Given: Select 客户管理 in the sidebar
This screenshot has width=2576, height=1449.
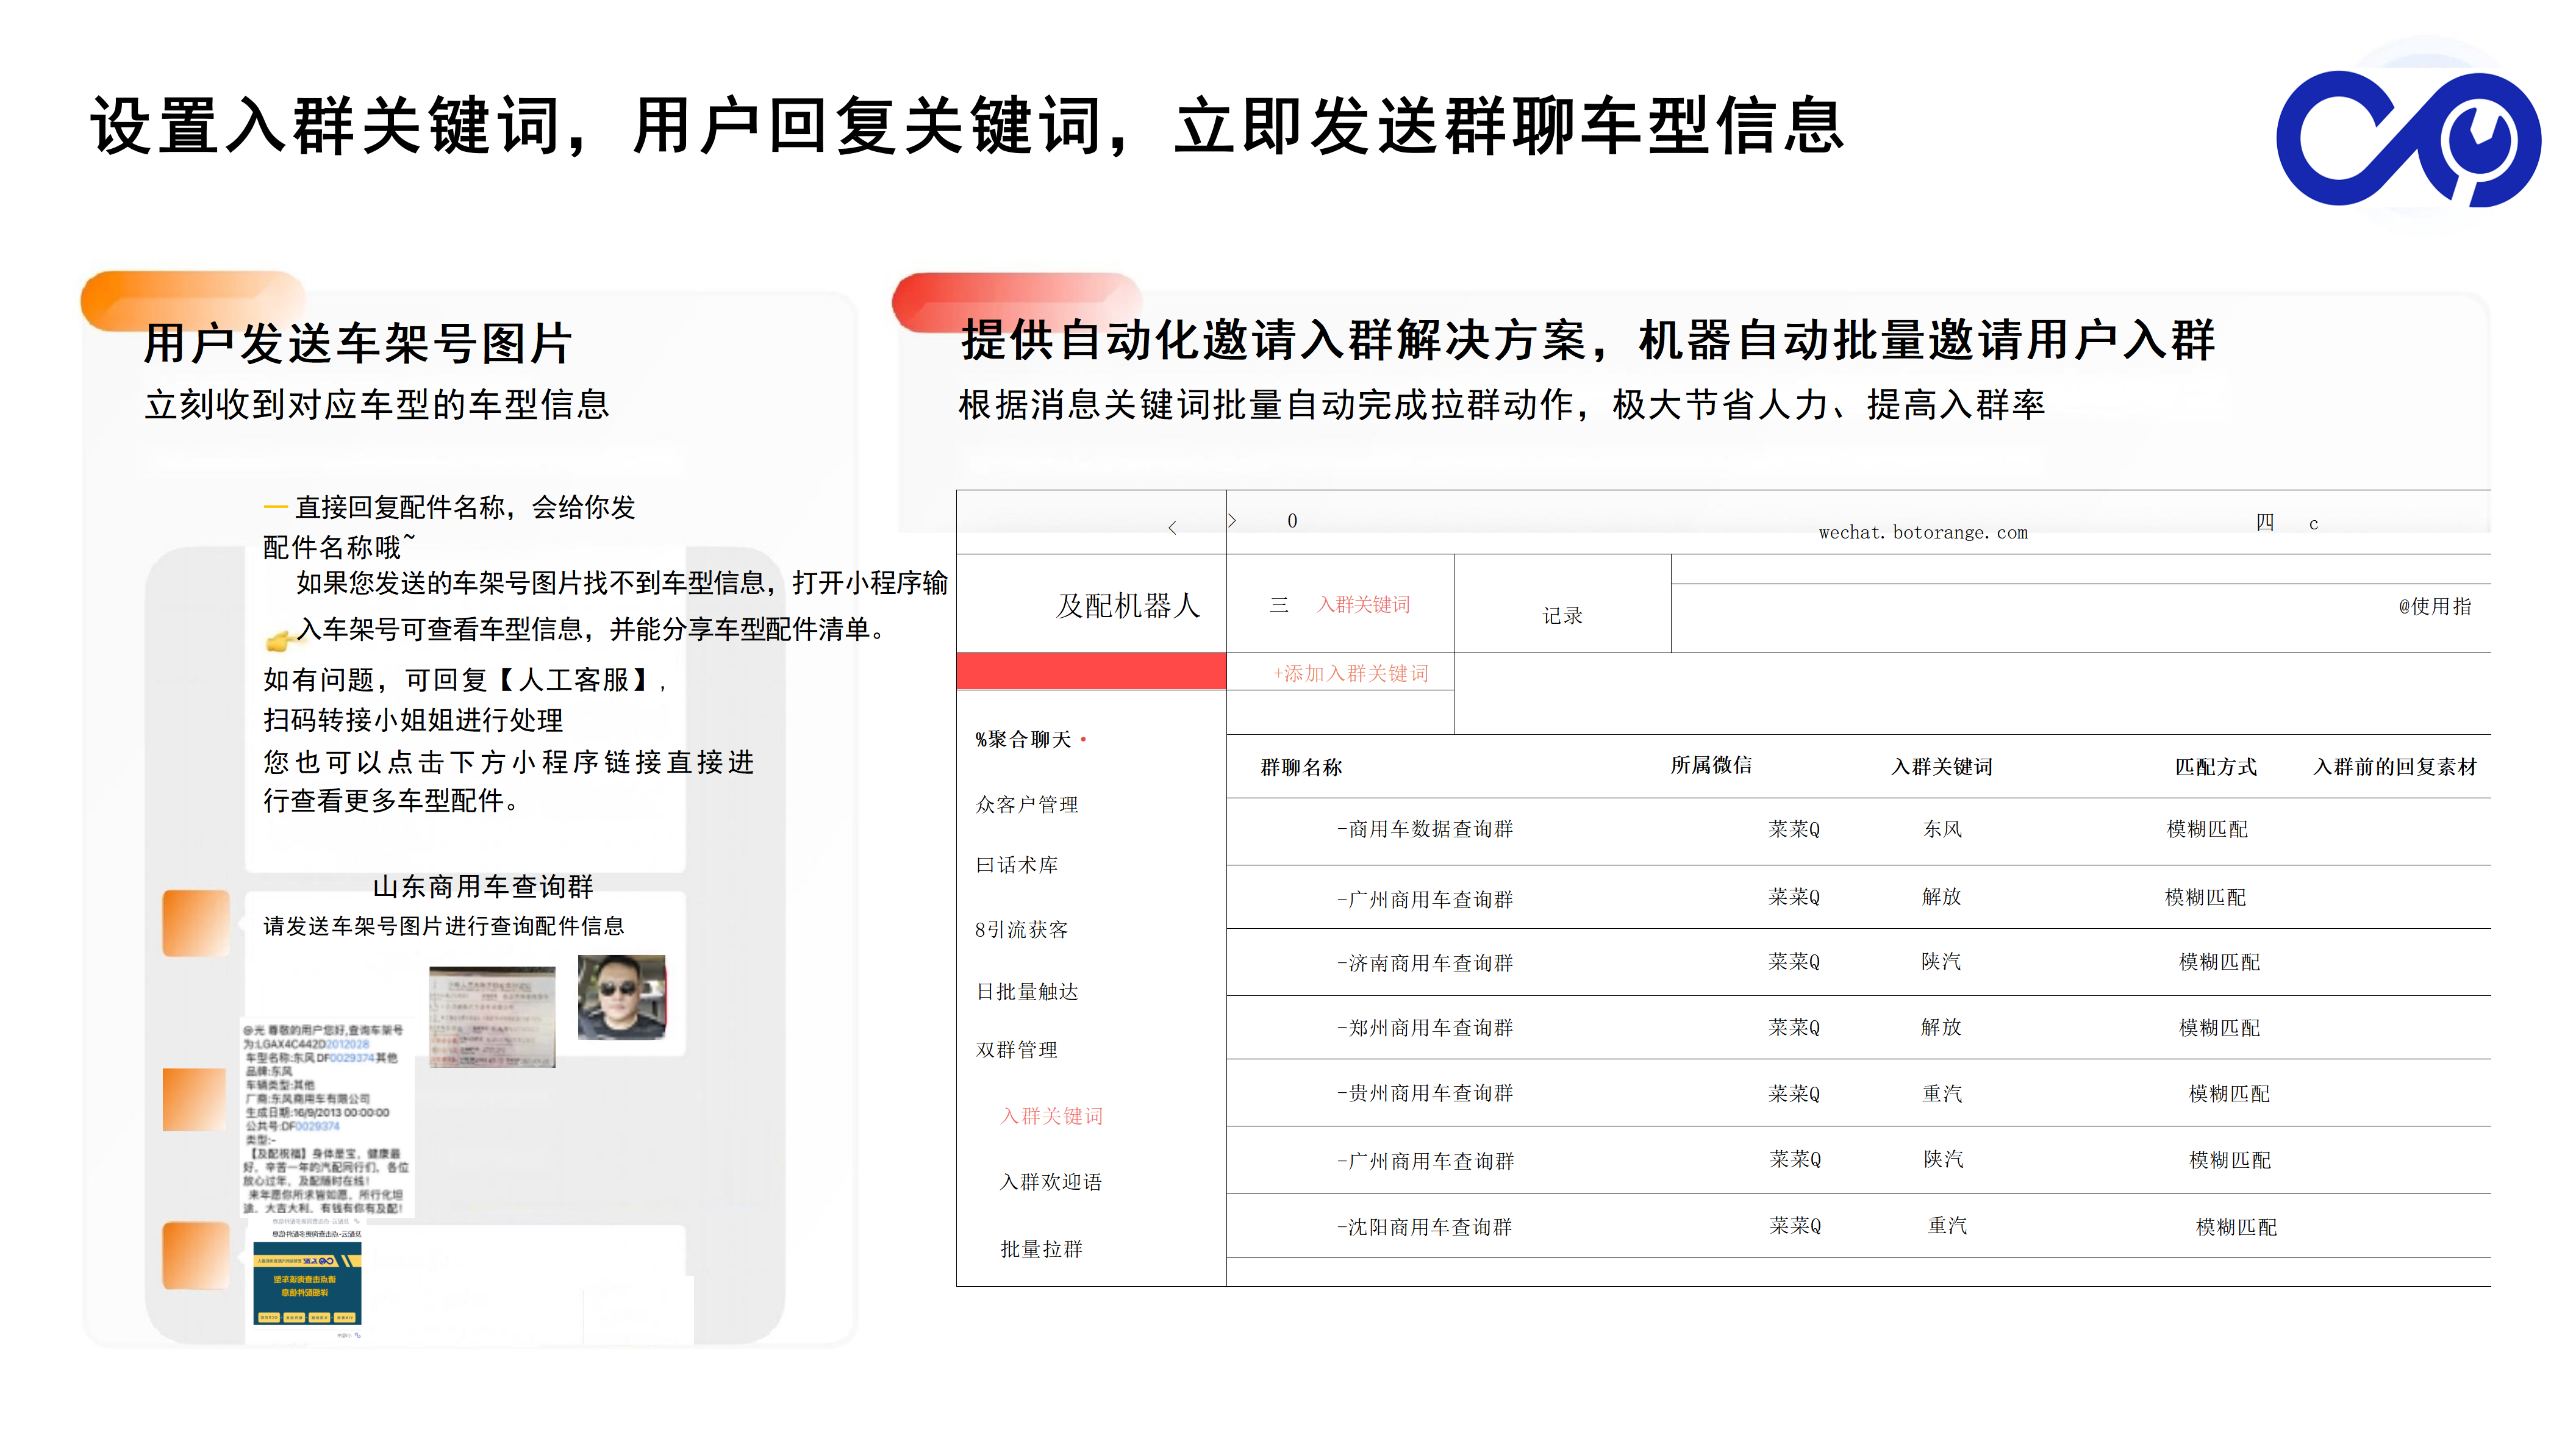Looking at the screenshot, I should [1027, 804].
